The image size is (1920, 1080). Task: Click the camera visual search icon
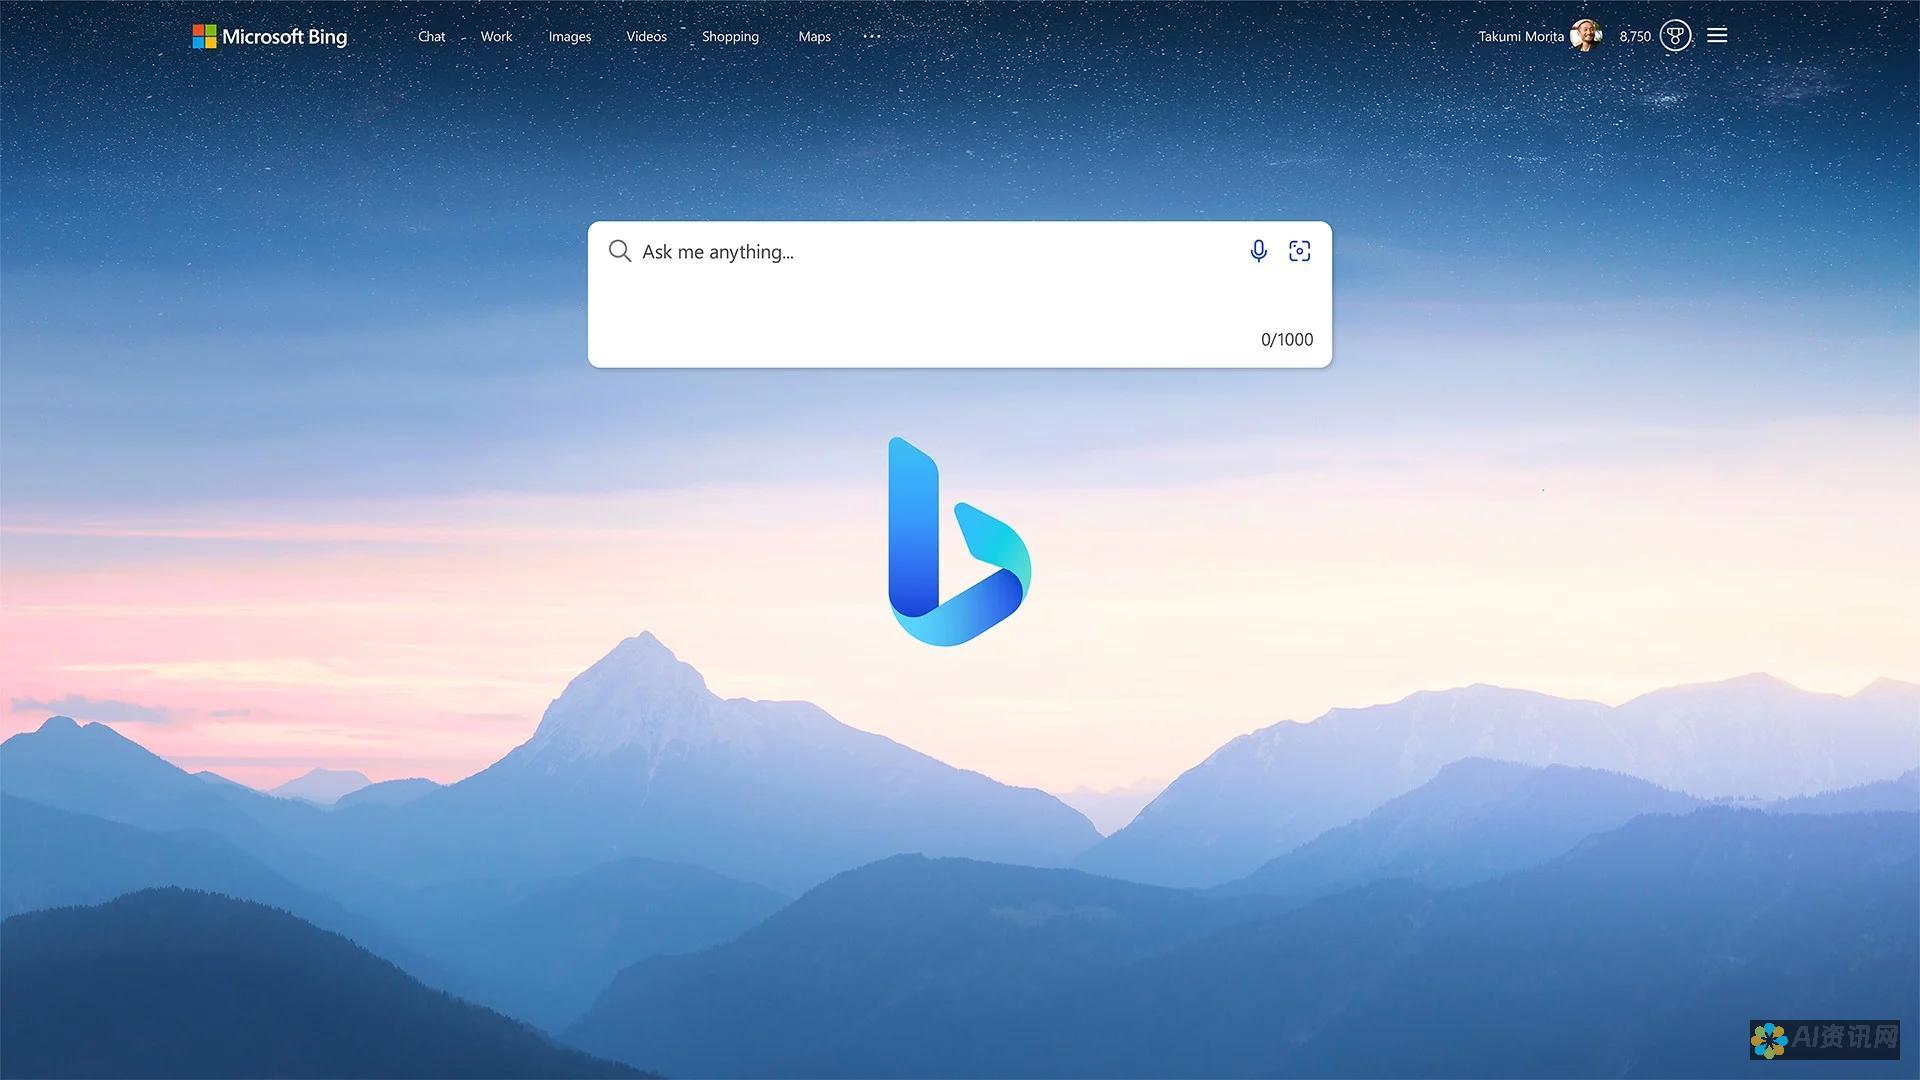tap(1299, 251)
